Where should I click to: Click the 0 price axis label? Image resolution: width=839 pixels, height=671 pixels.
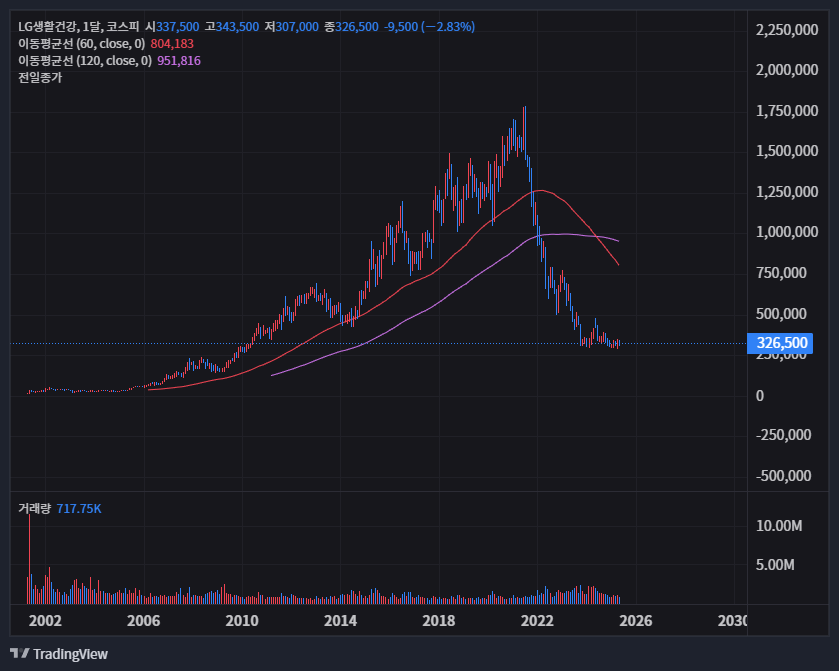click(x=760, y=396)
